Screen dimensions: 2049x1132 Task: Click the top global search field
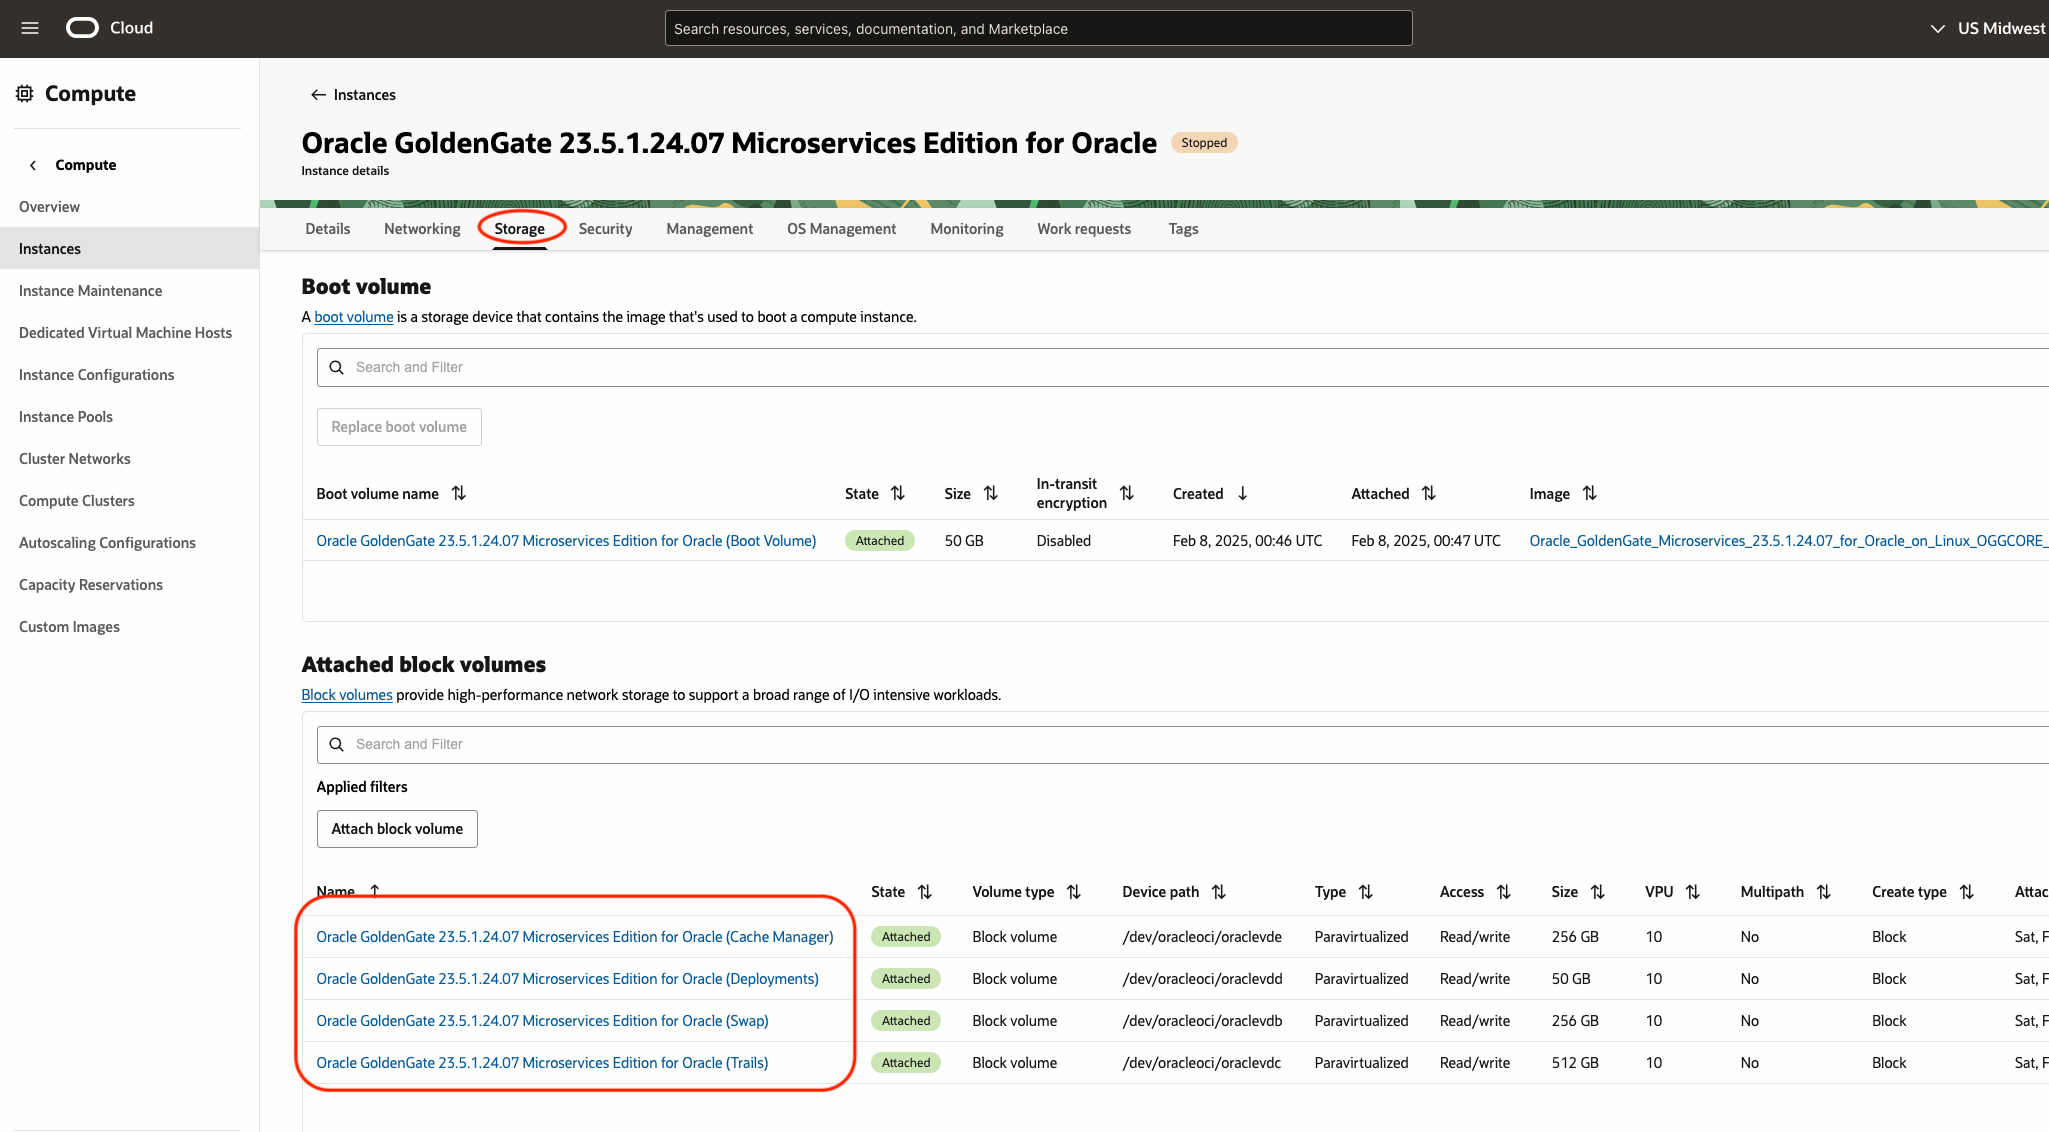pyautogui.click(x=1038, y=29)
